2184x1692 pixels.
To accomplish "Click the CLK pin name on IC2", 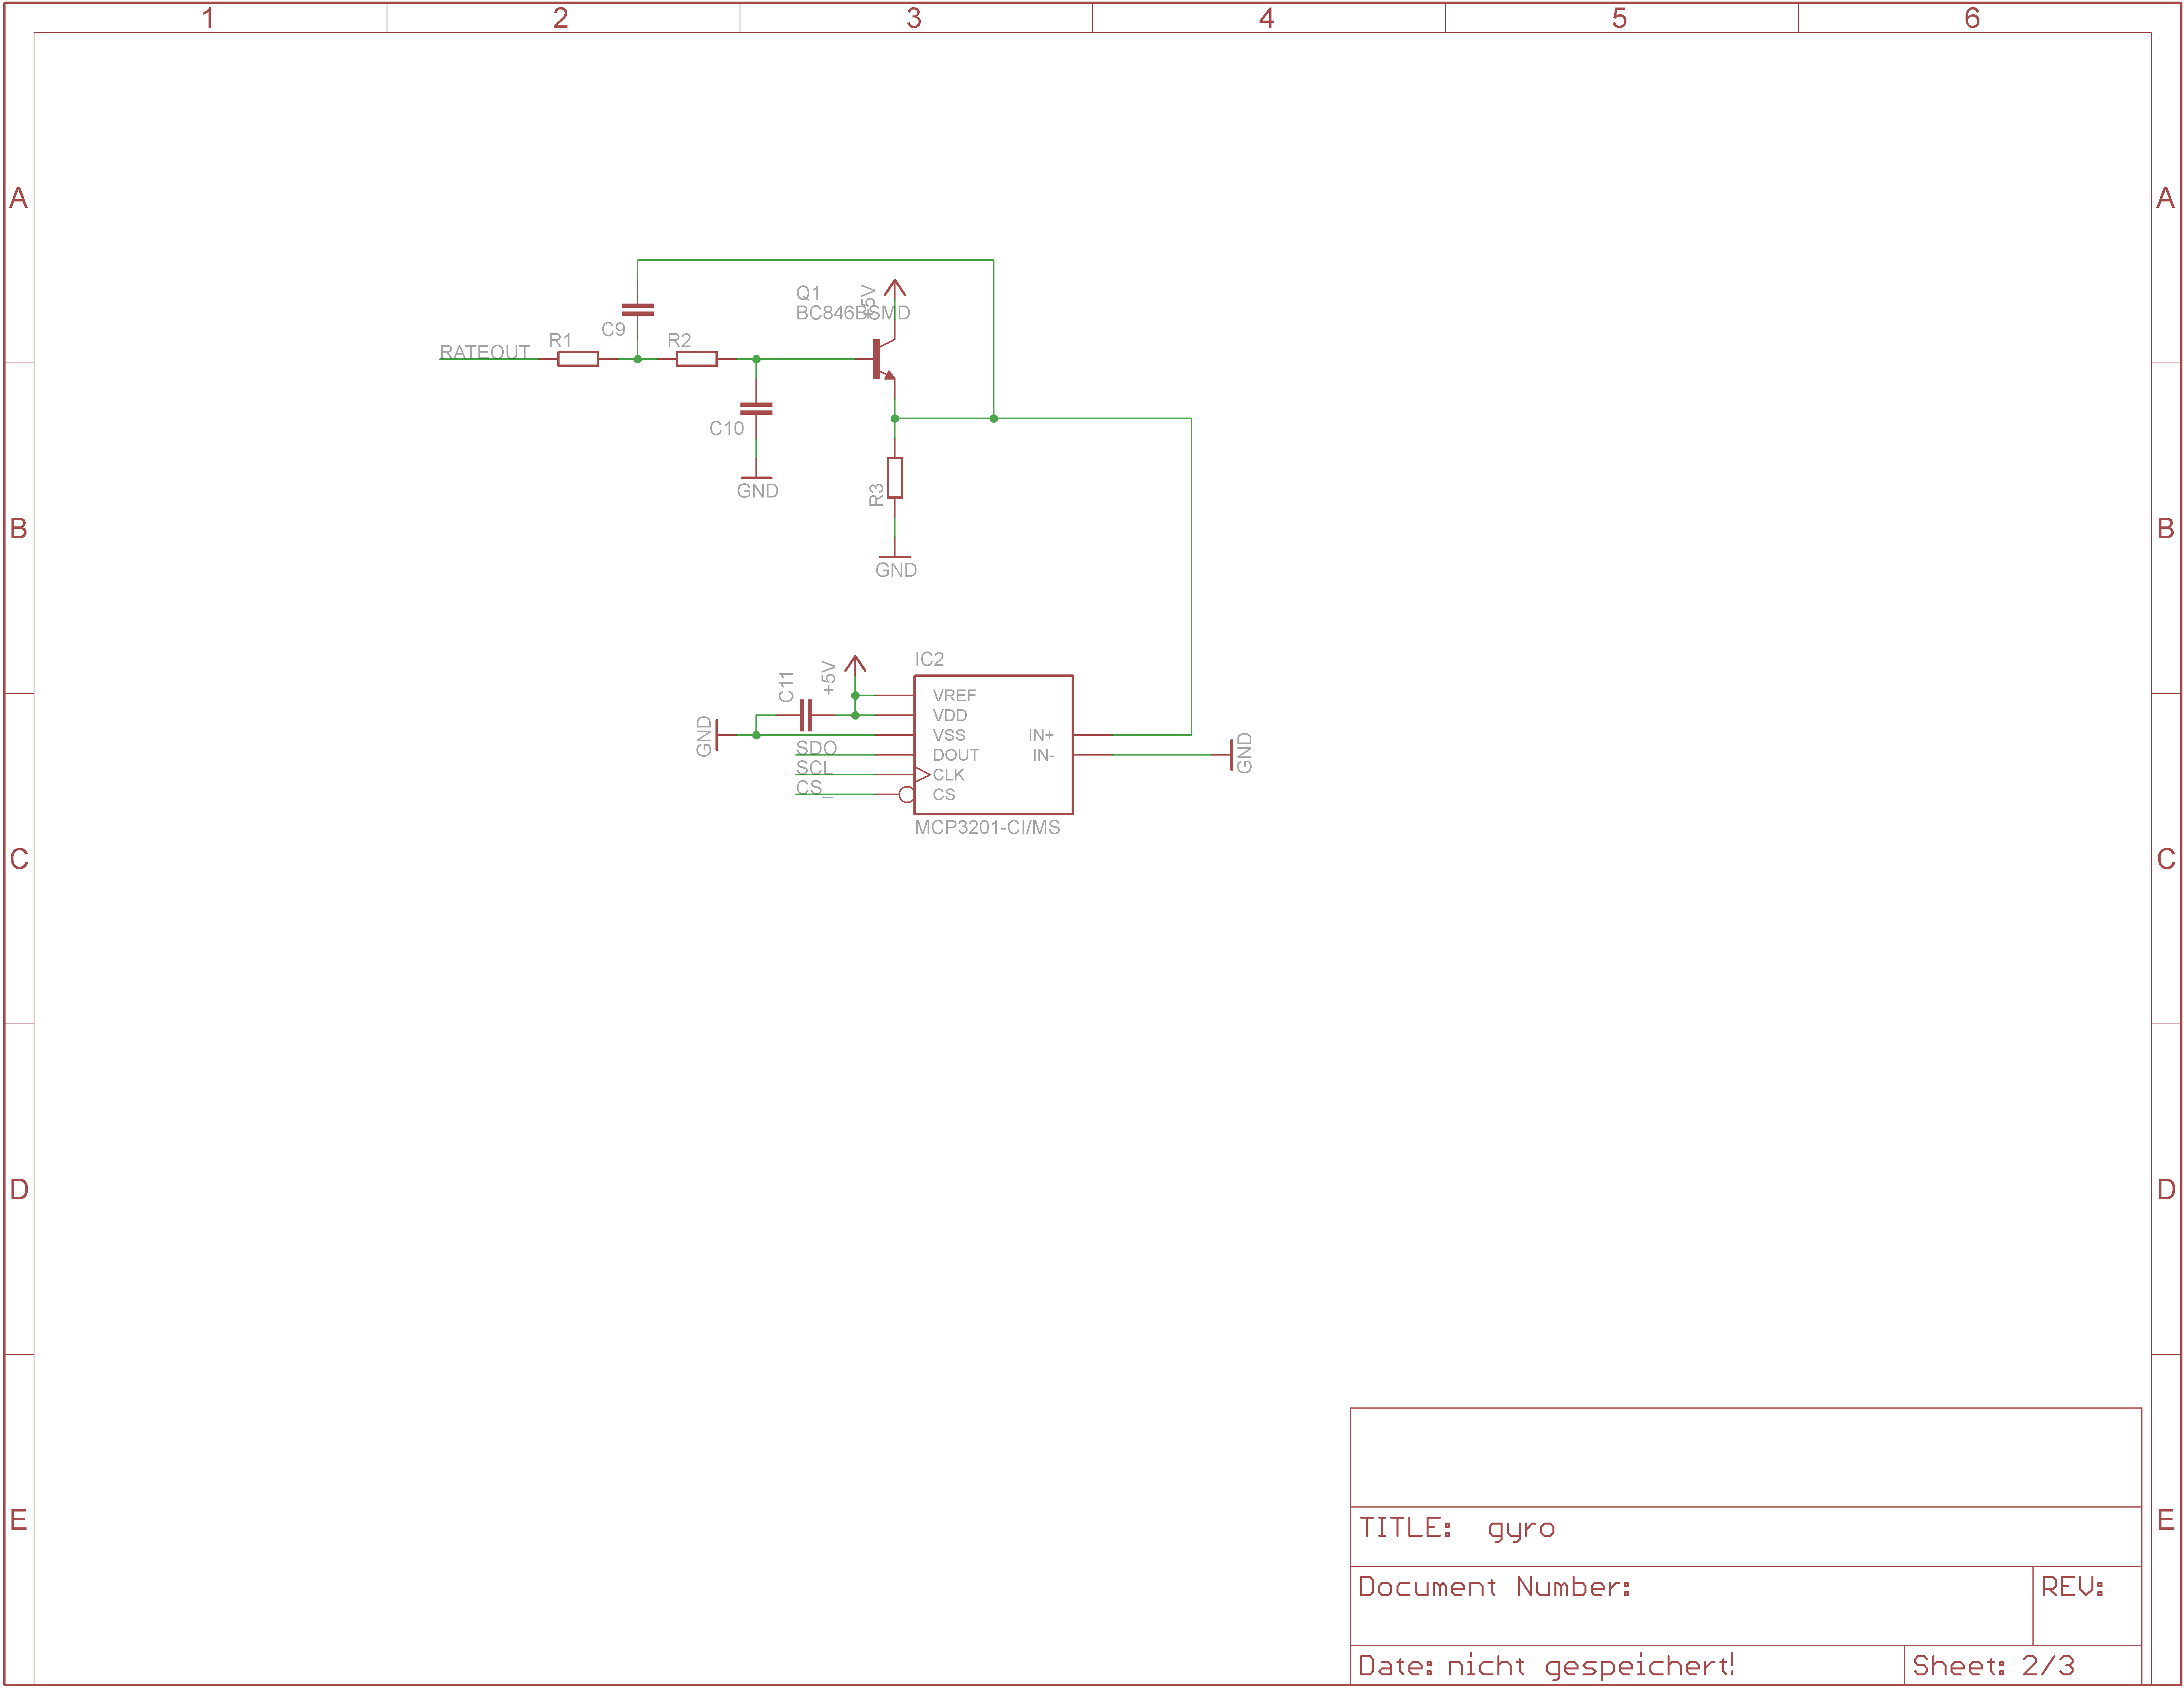I will tap(948, 775).
